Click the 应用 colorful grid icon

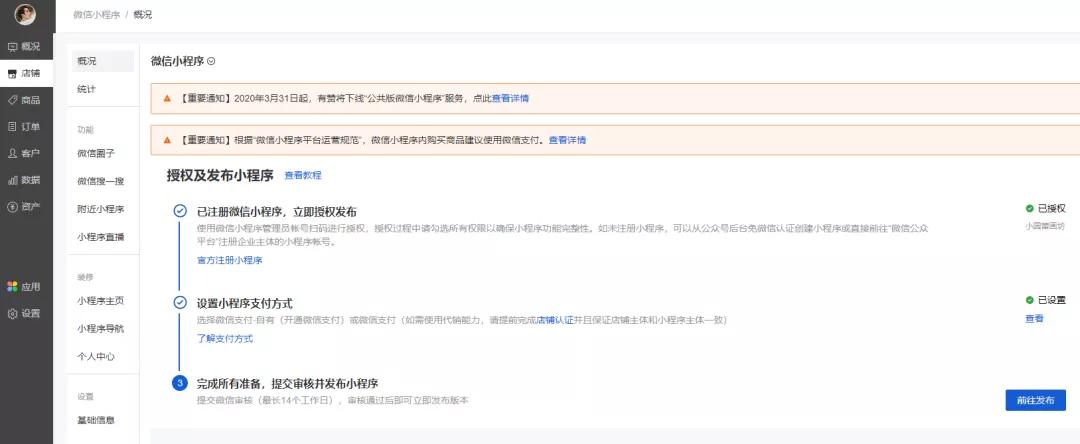tap(12, 286)
